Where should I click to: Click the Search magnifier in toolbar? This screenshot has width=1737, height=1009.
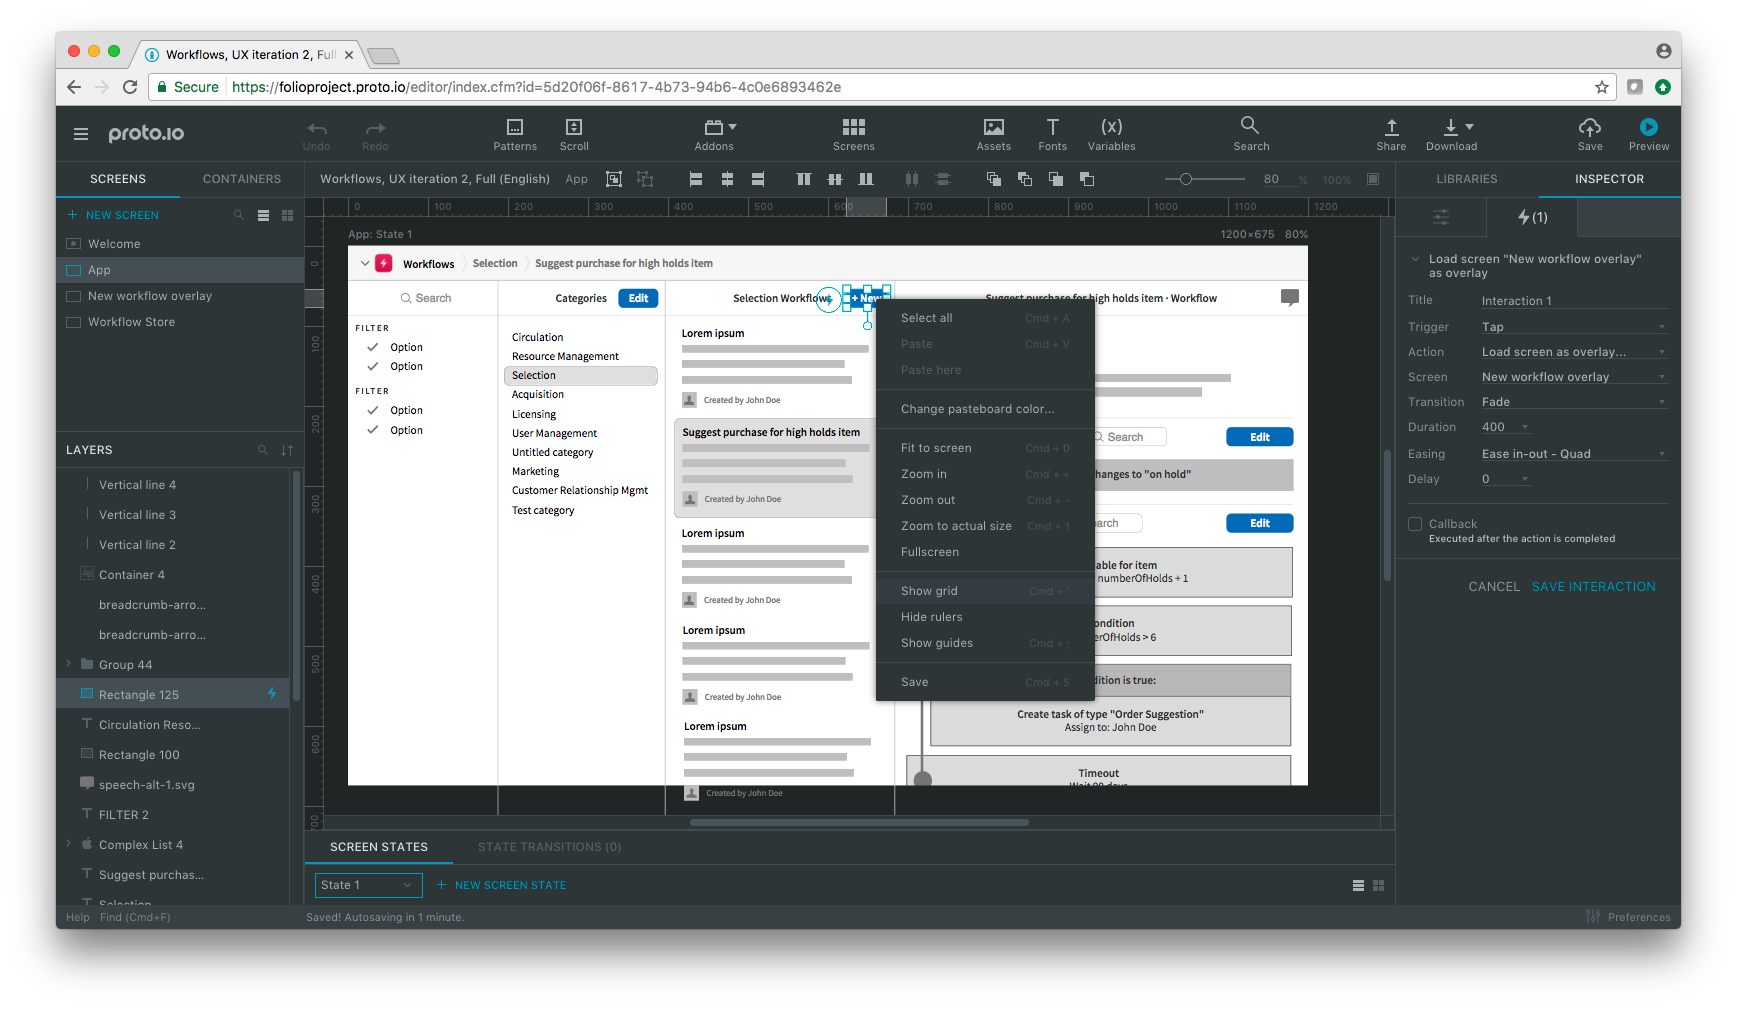[x=1250, y=125]
